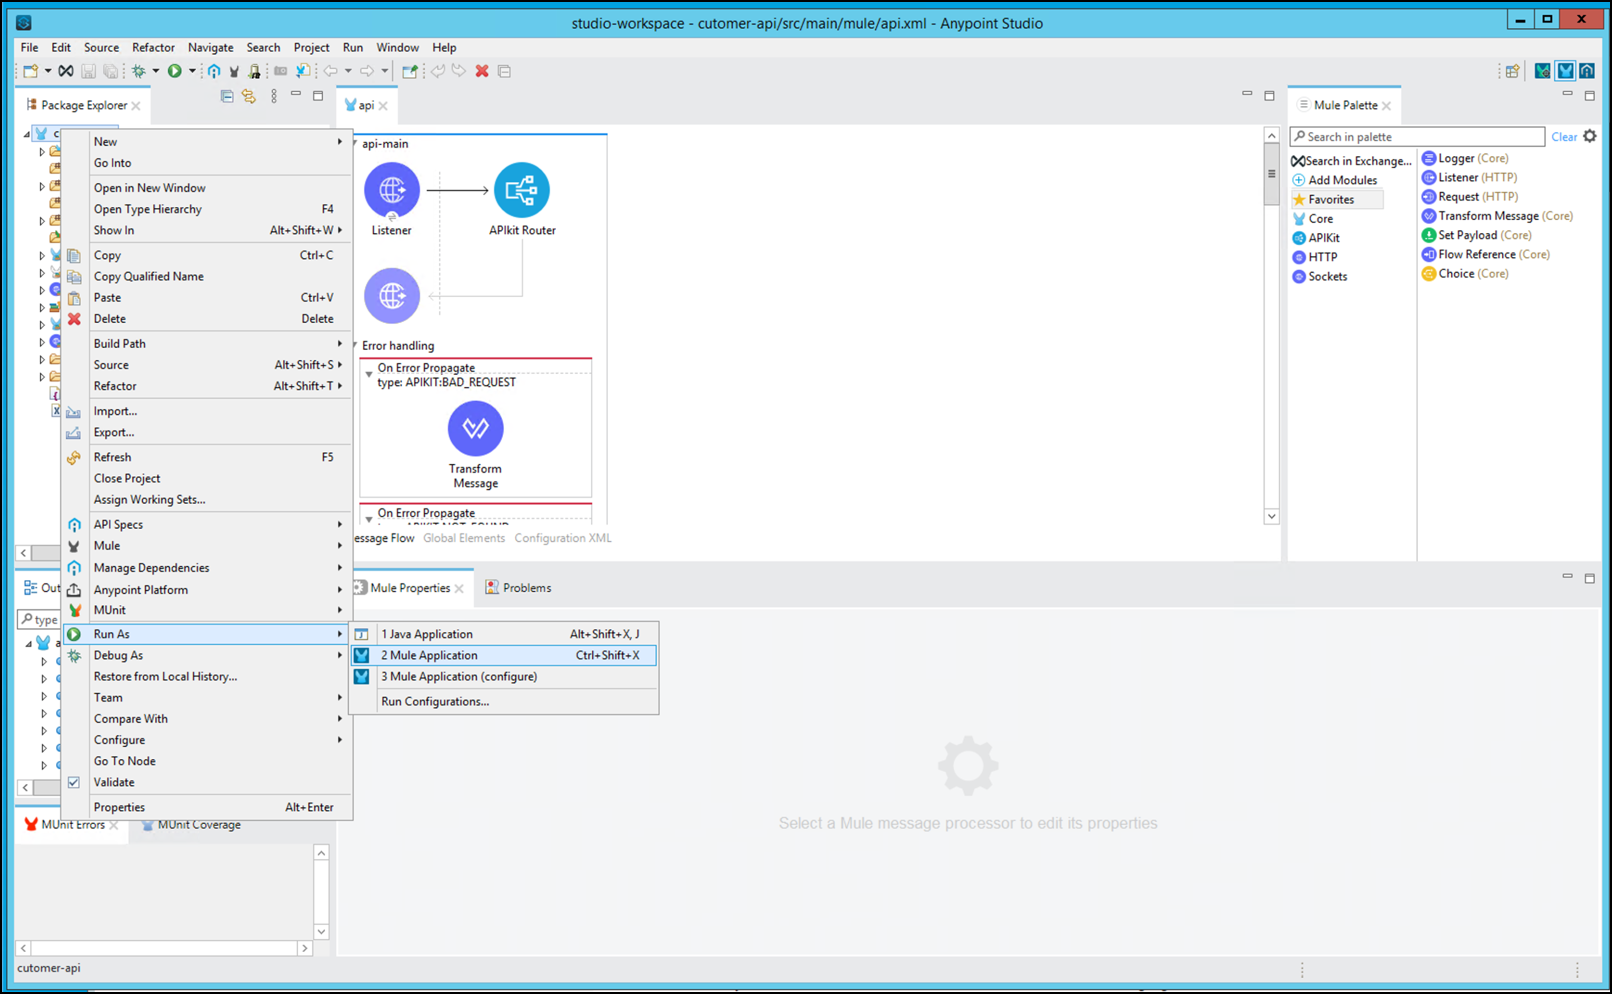This screenshot has width=1612, height=994.
Task: Choose Set Payload (Core) in palette
Action: tap(1476, 235)
